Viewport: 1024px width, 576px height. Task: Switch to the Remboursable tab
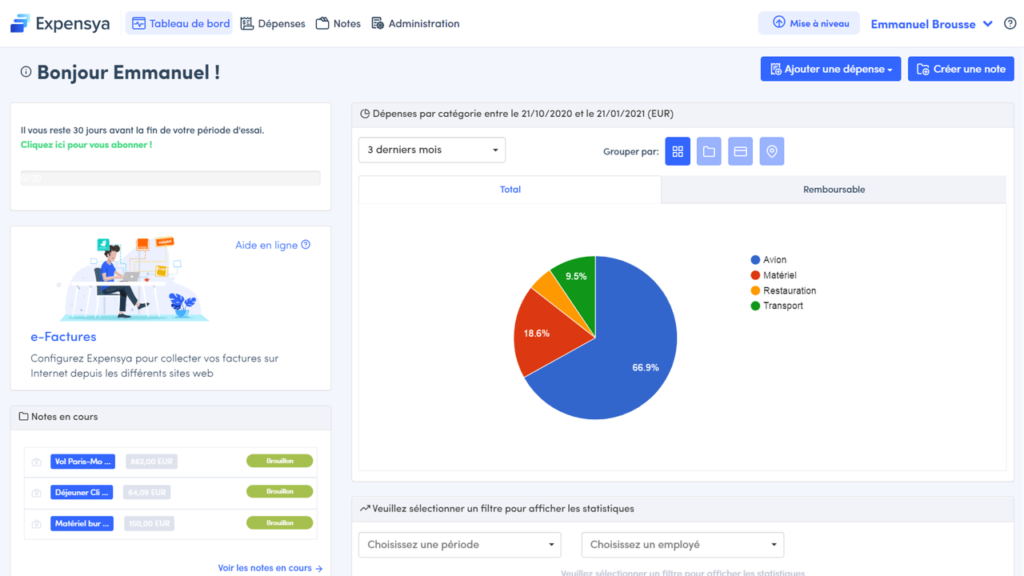[x=833, y=189]
